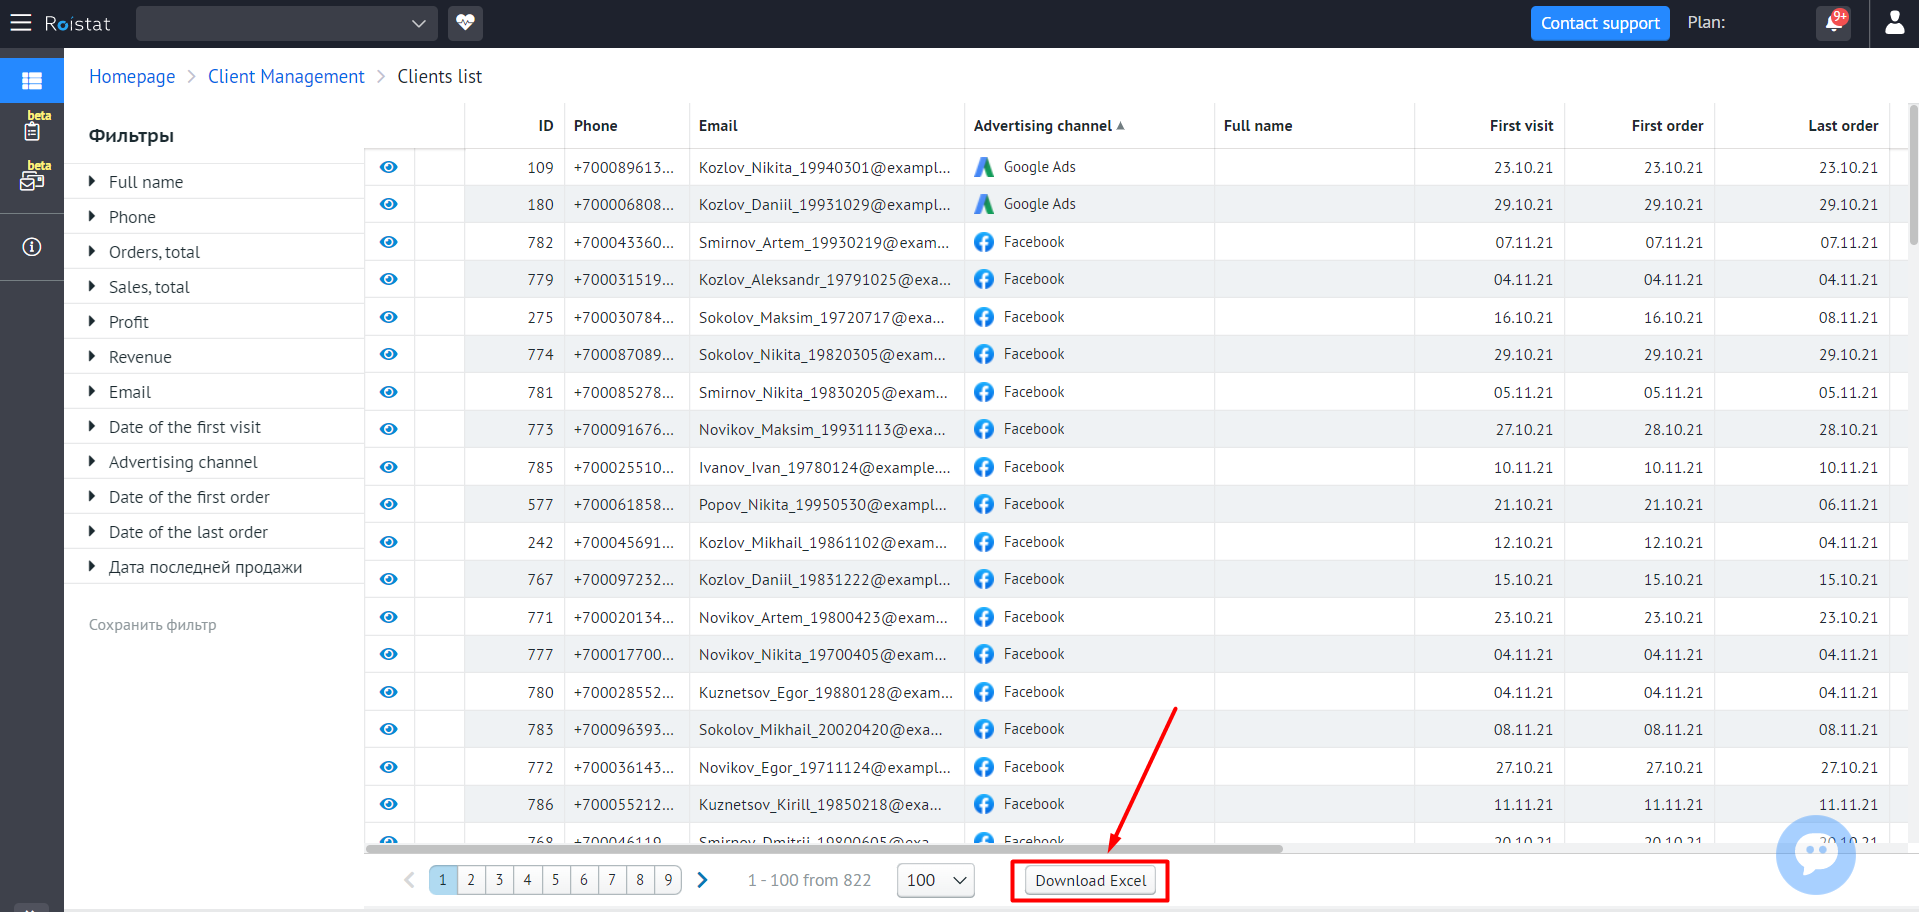Screen dimensions: 1919x912
Task: Click Google Ads icon in row 109
Action: pyautogui.click(x=984, y=167)
